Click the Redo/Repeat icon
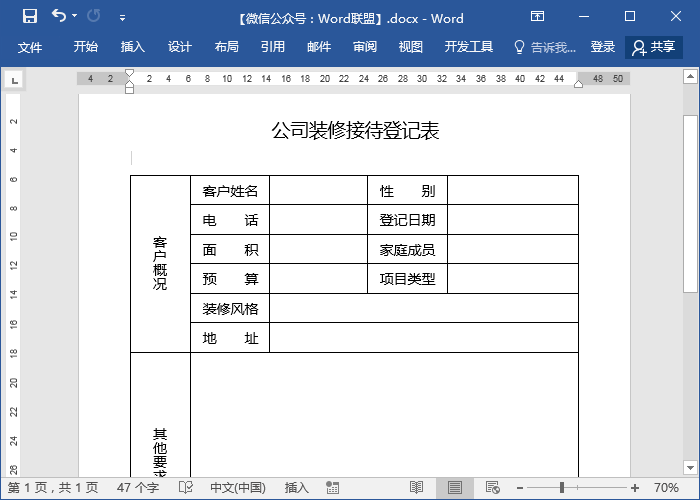This screenshot has height=500, width=700. coord(93,16)
